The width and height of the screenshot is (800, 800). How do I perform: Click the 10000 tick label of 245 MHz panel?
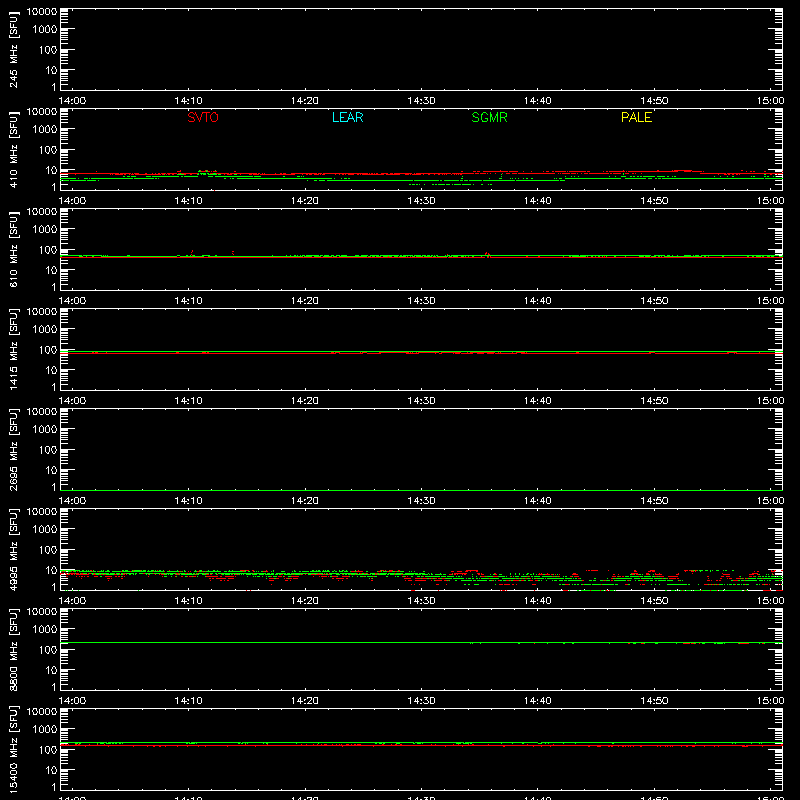tap(42, 12)
